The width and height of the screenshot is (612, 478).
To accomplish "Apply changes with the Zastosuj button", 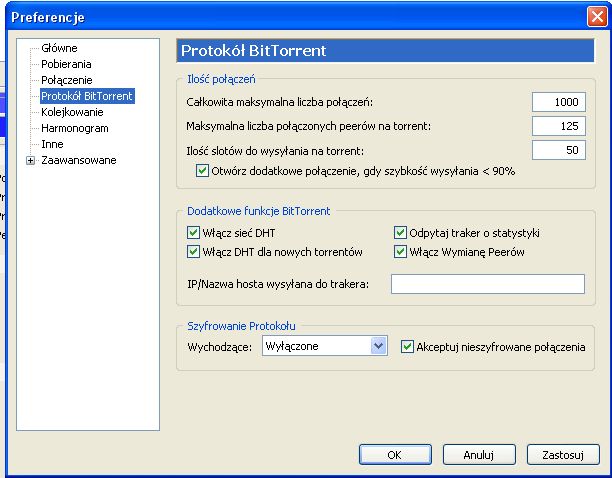I will tap(563, 455).
